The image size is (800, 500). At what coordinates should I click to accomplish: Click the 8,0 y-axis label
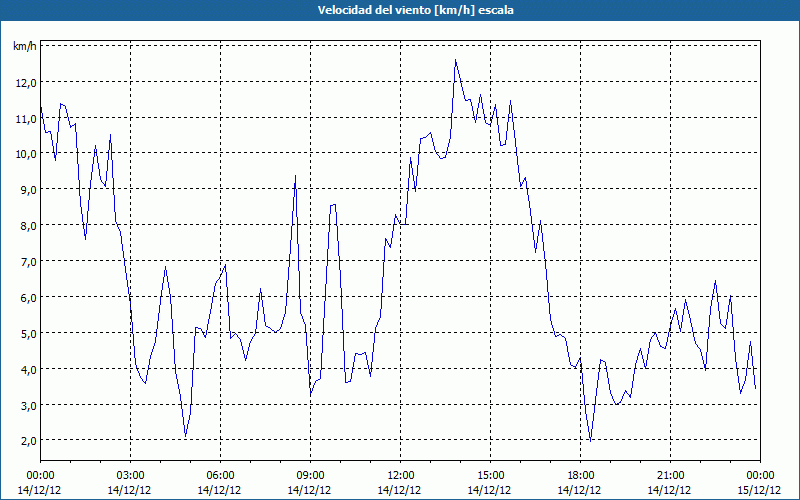(x=28, y=226)
